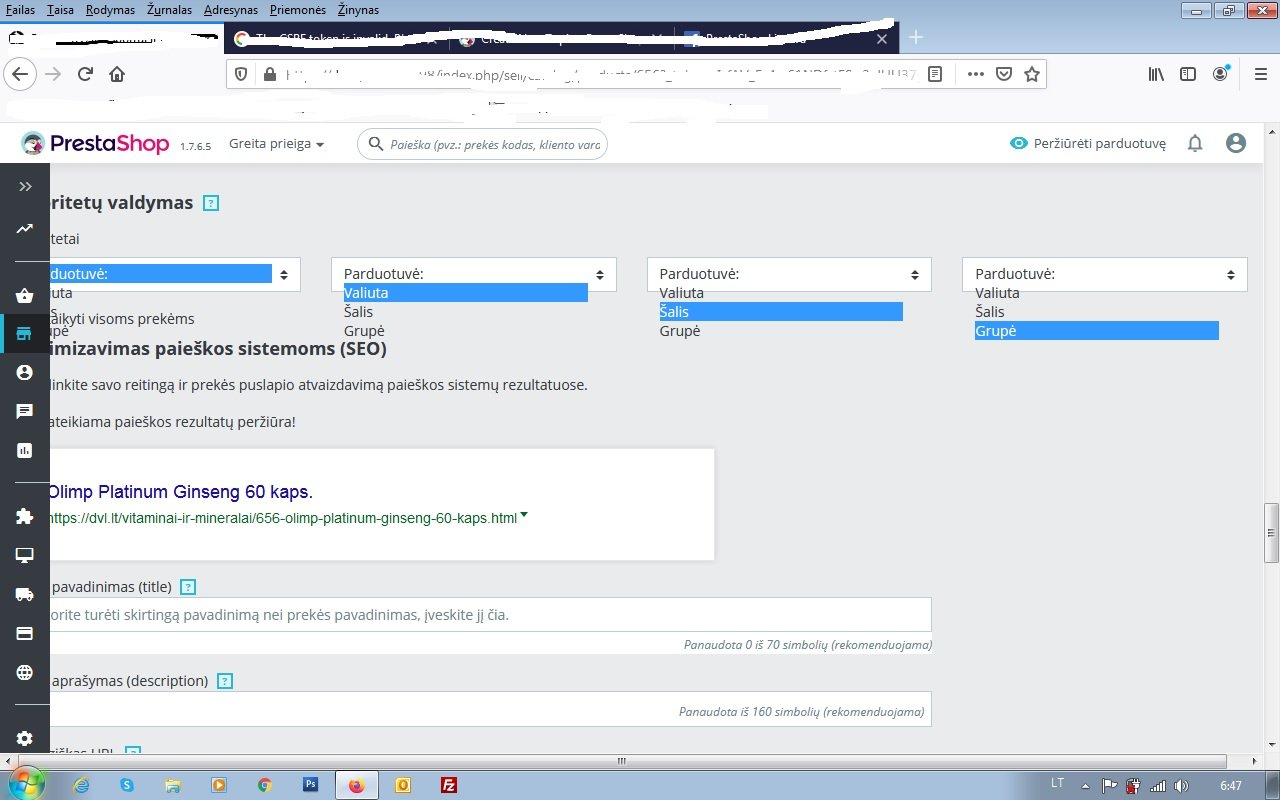Focus the Paieška search field
1280x800 pixels.
click(482, 144)
